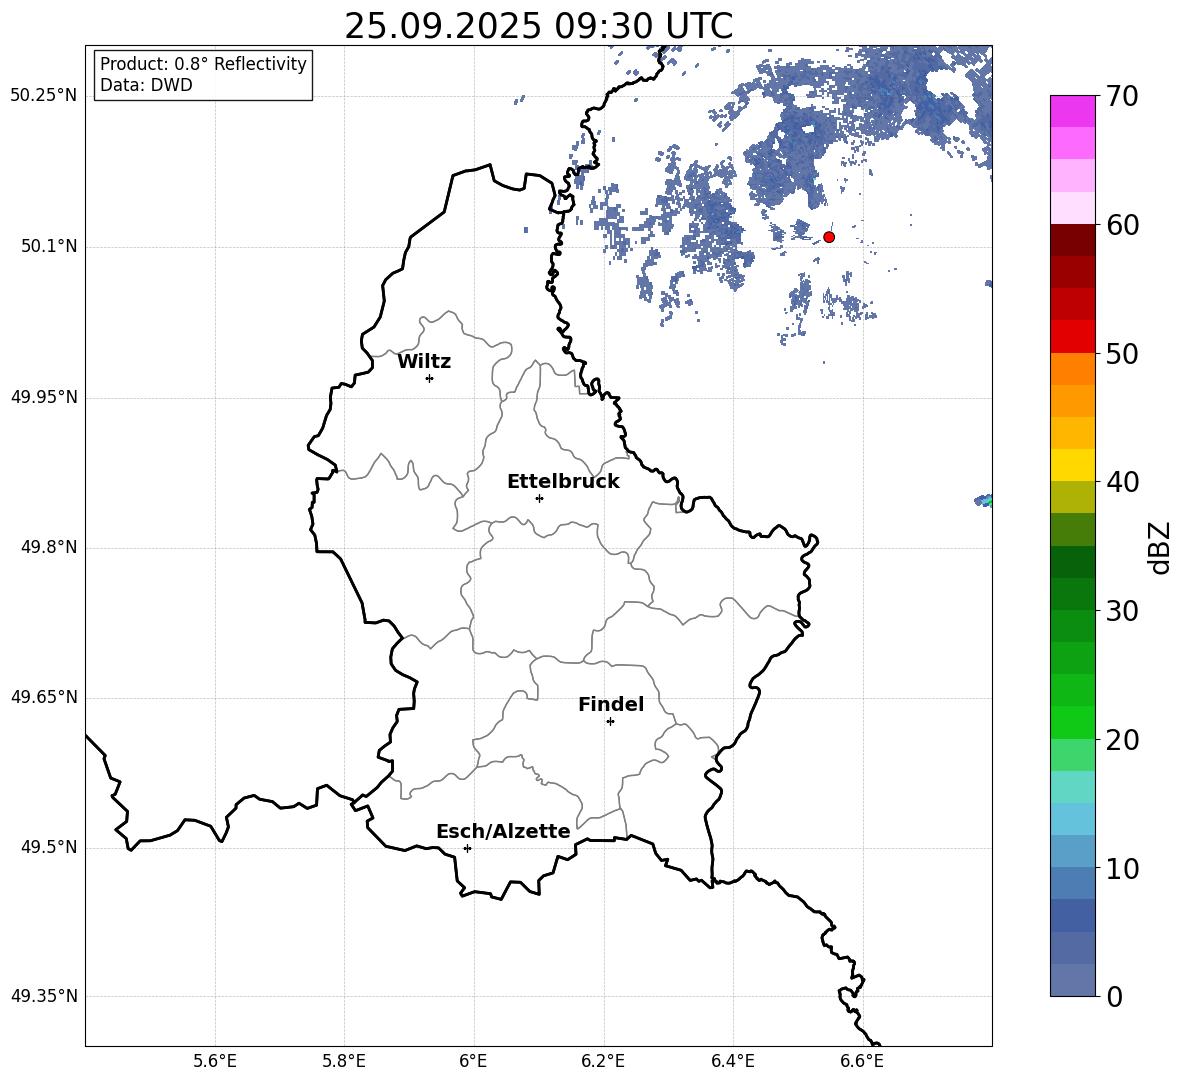Select the Ettelbruck station label
This screenshot has width=1184, height=1081.
(x=563, y=482)
